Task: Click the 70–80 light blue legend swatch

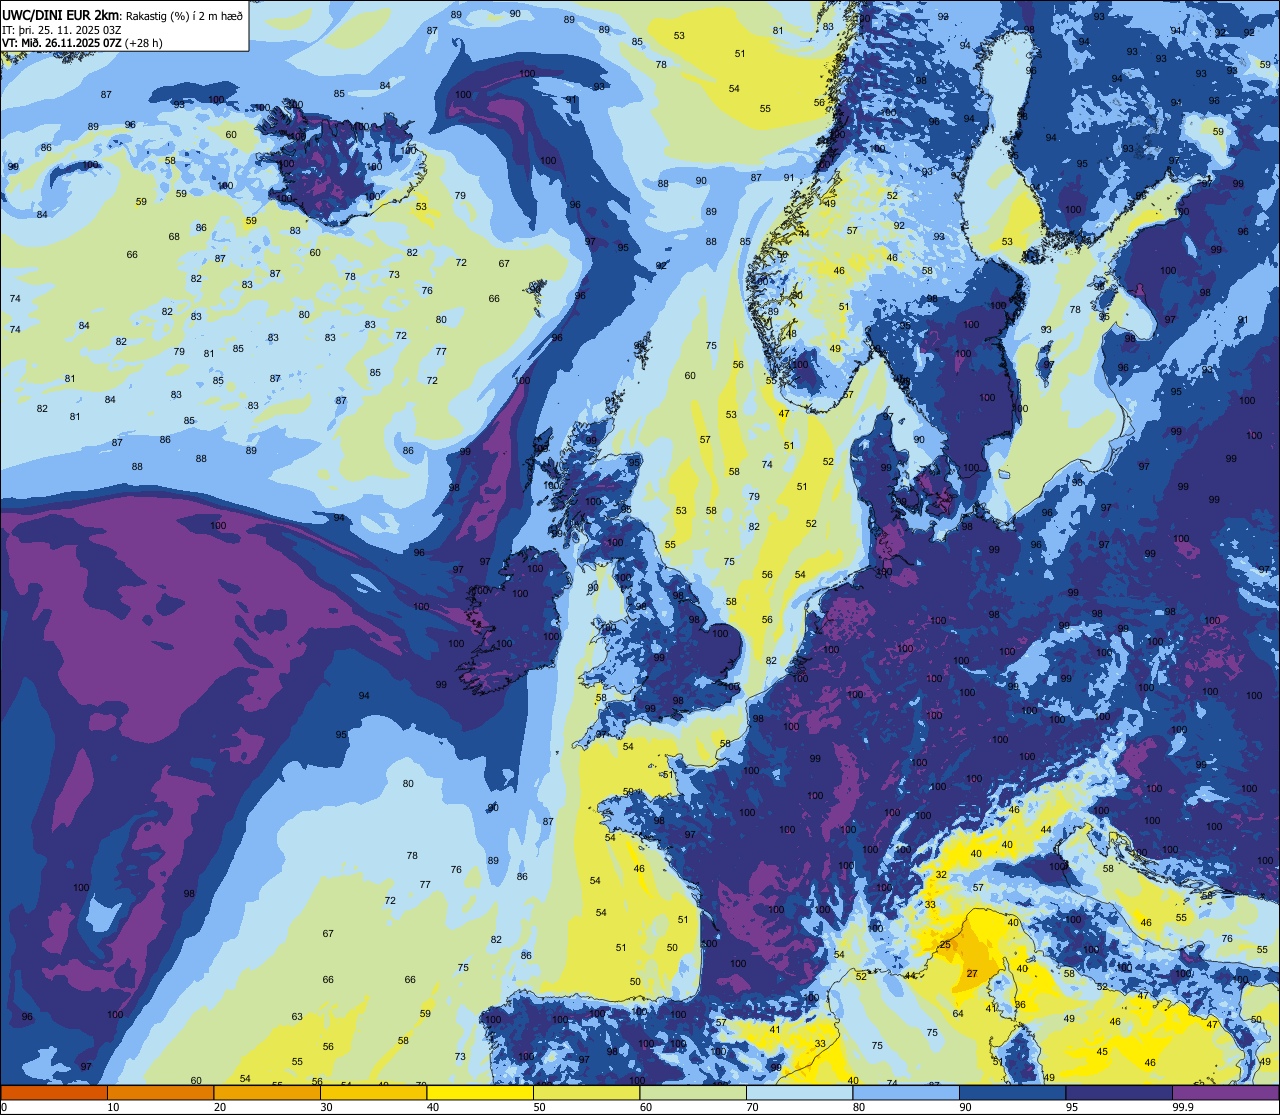Action: [x=799, y=1092]
